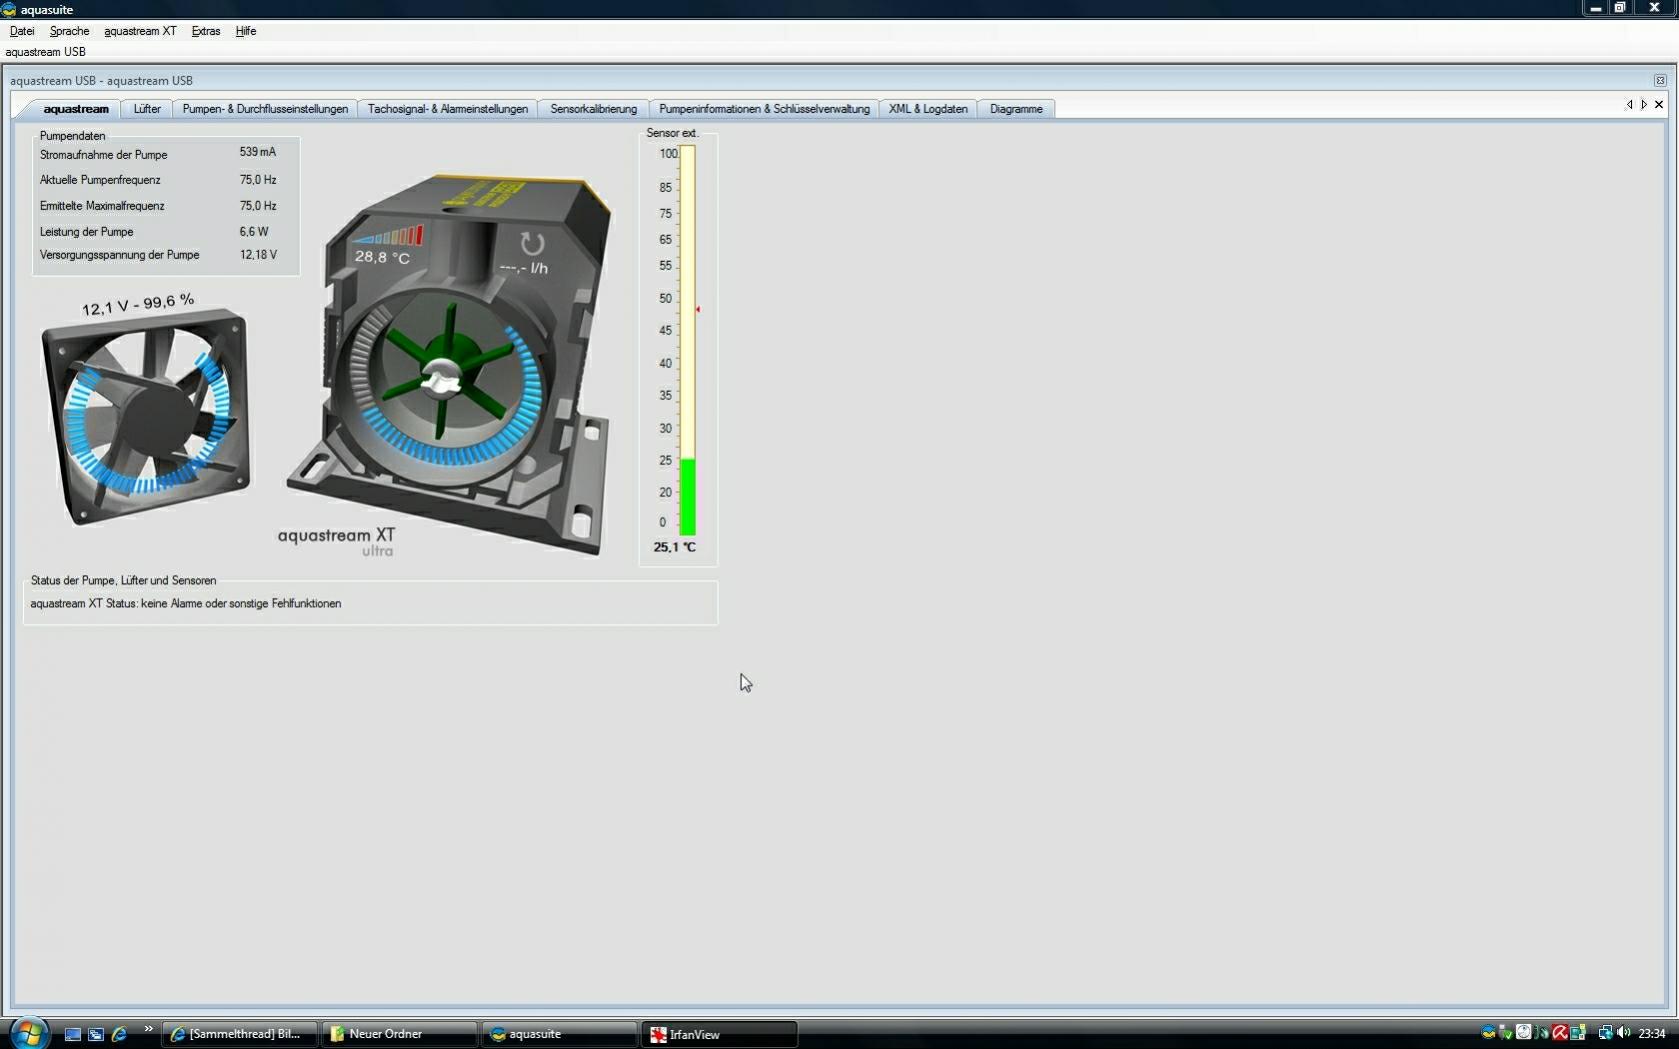Screen dimensions: 1679x1049
Task: Click Show Desktop quick launch icon
Action: (x=73, y=1034)
